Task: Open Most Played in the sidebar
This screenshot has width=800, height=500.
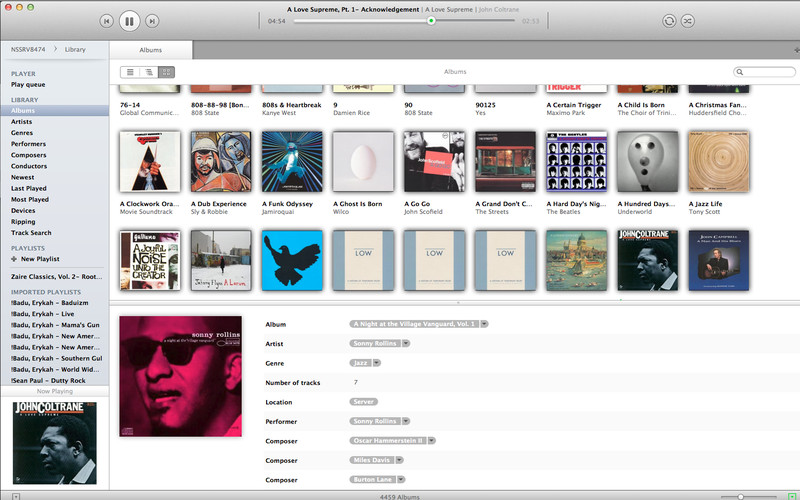Action: tap(30, 199)
